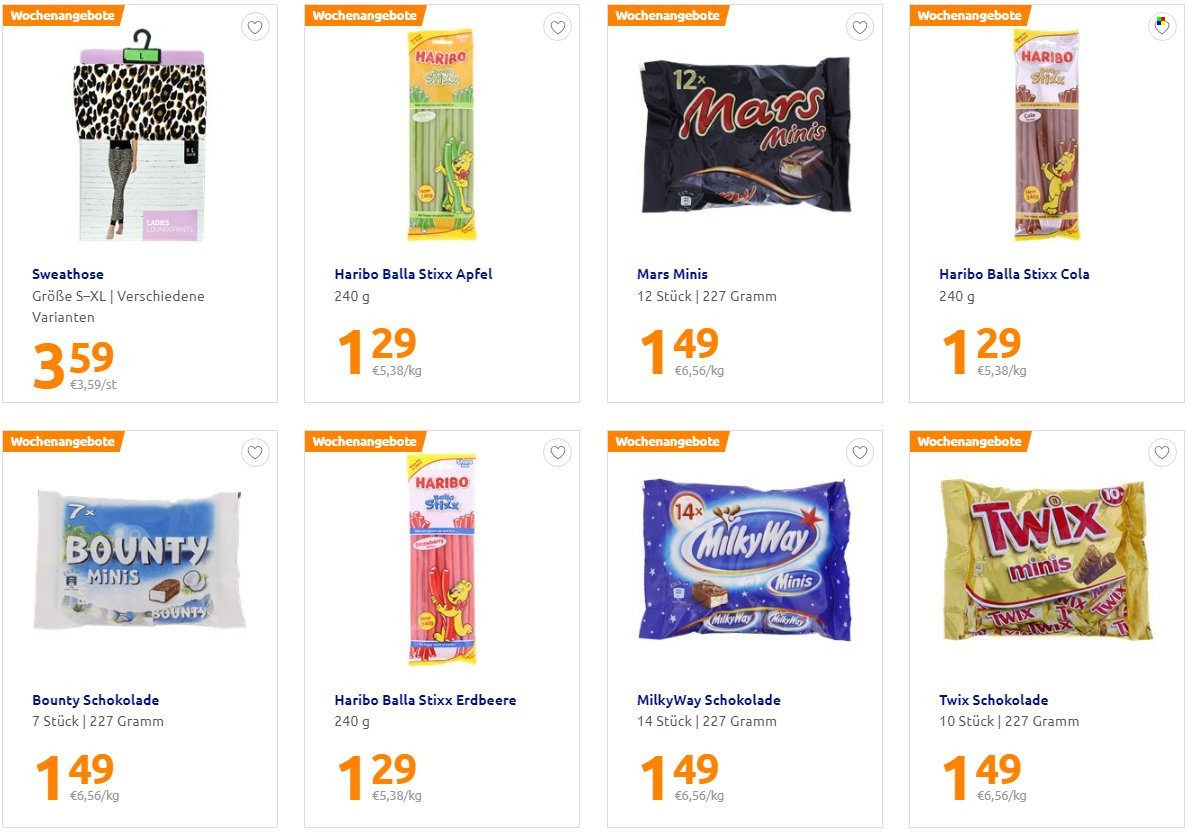The height and width of the screenshot is (835, 1189).
Task: Toggle heart on Haribo Balla Stixx Erdbeere
Action: 557,453
